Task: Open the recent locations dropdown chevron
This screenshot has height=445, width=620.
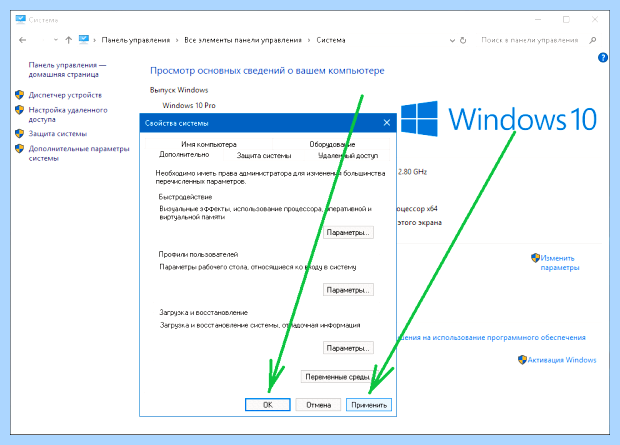Action: coord(56,40)
